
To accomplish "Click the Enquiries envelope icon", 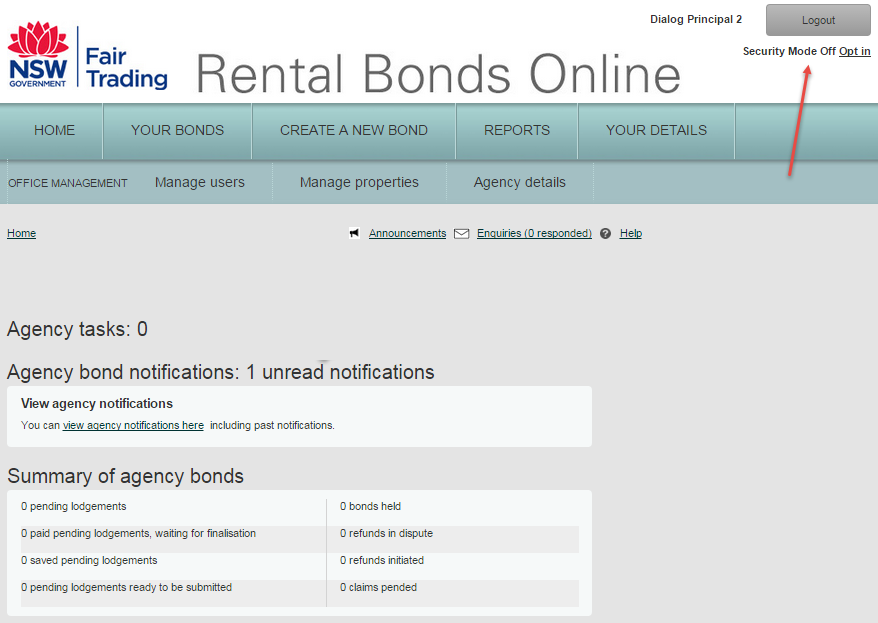I will pos(461,233).
